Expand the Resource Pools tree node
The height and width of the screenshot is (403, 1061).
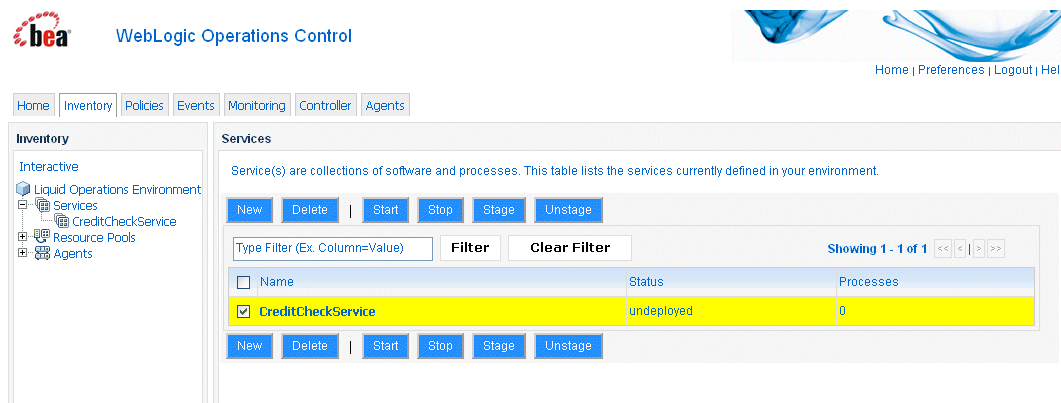click(x=22, y=237)
